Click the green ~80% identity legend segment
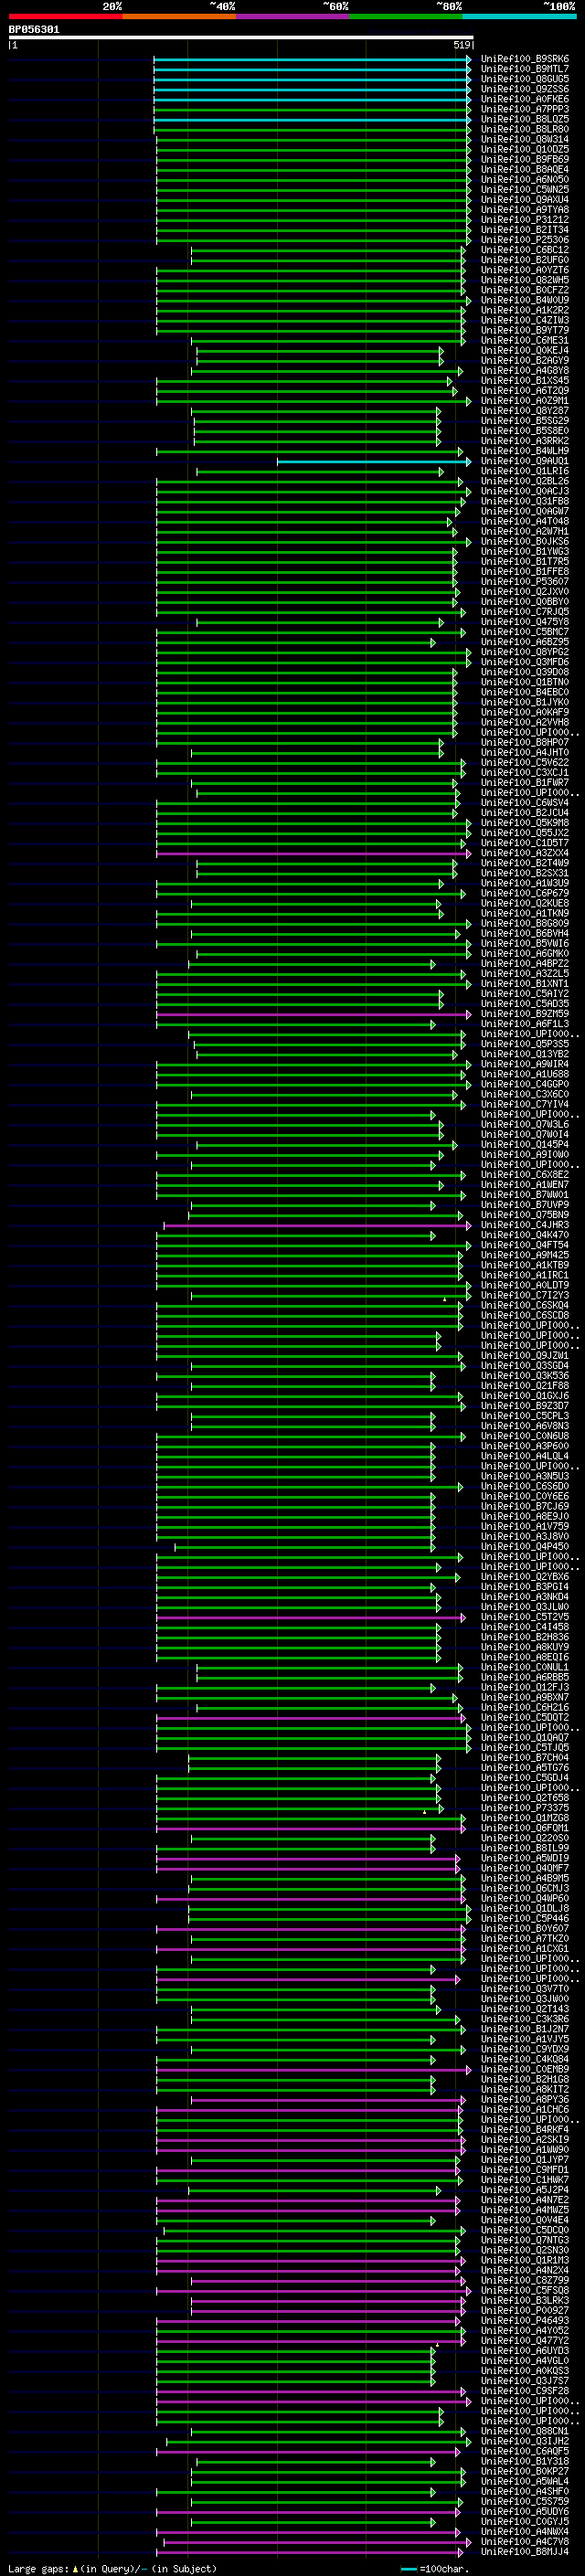This screenshot has height=2576, width=585. (405, 17)
